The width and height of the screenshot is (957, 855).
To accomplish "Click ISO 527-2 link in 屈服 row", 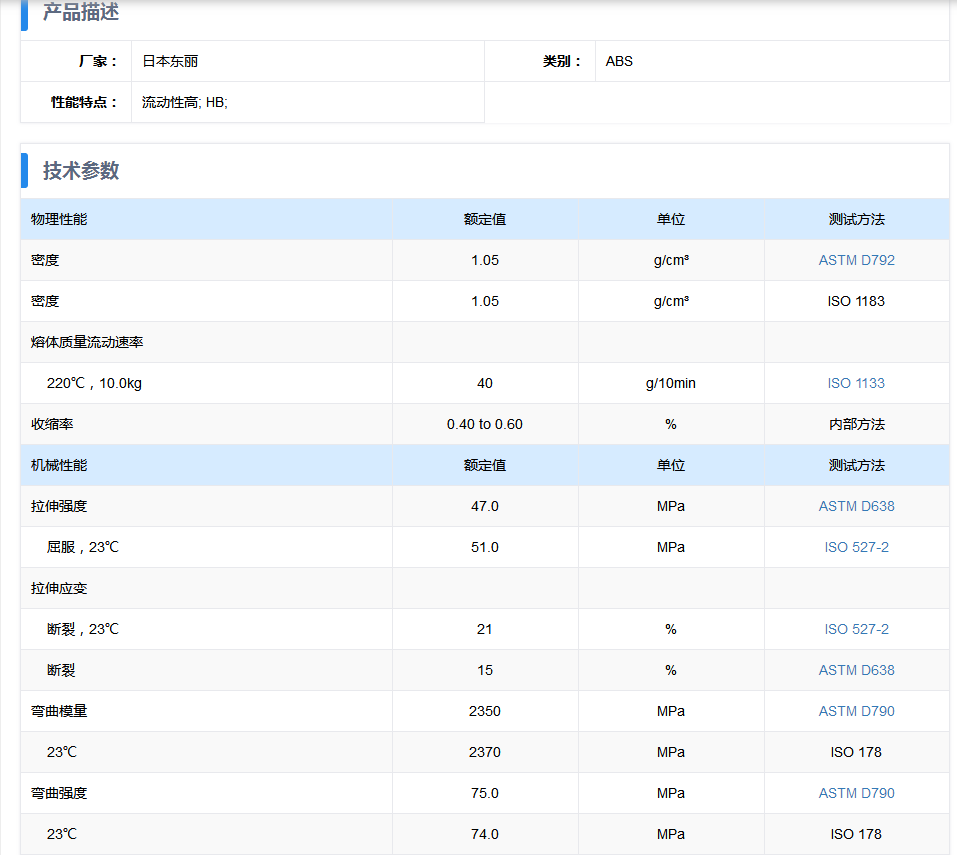I will click(856, 547).
